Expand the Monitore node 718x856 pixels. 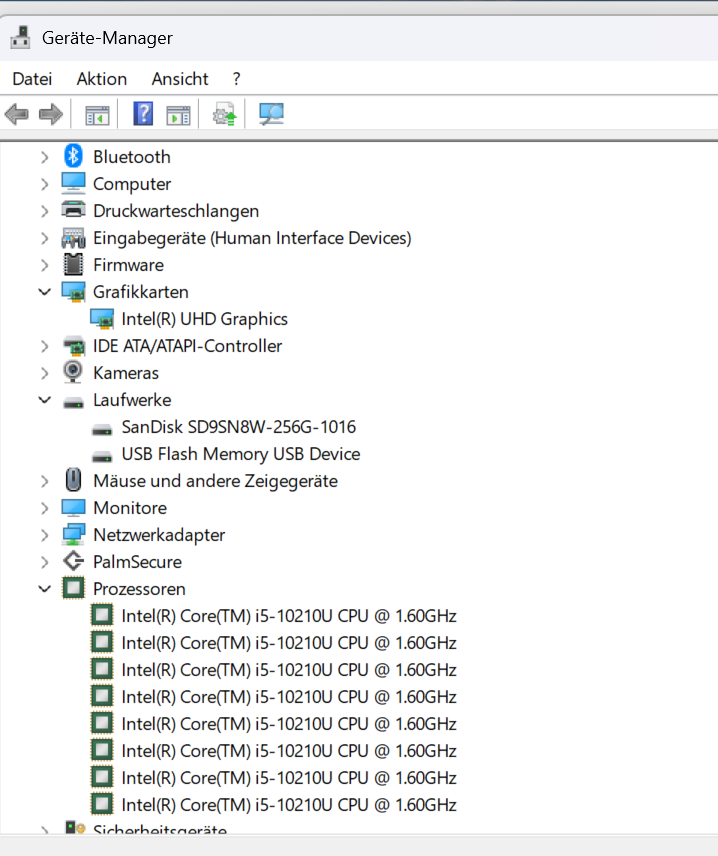pyautogui.click(x=45, y=508)
